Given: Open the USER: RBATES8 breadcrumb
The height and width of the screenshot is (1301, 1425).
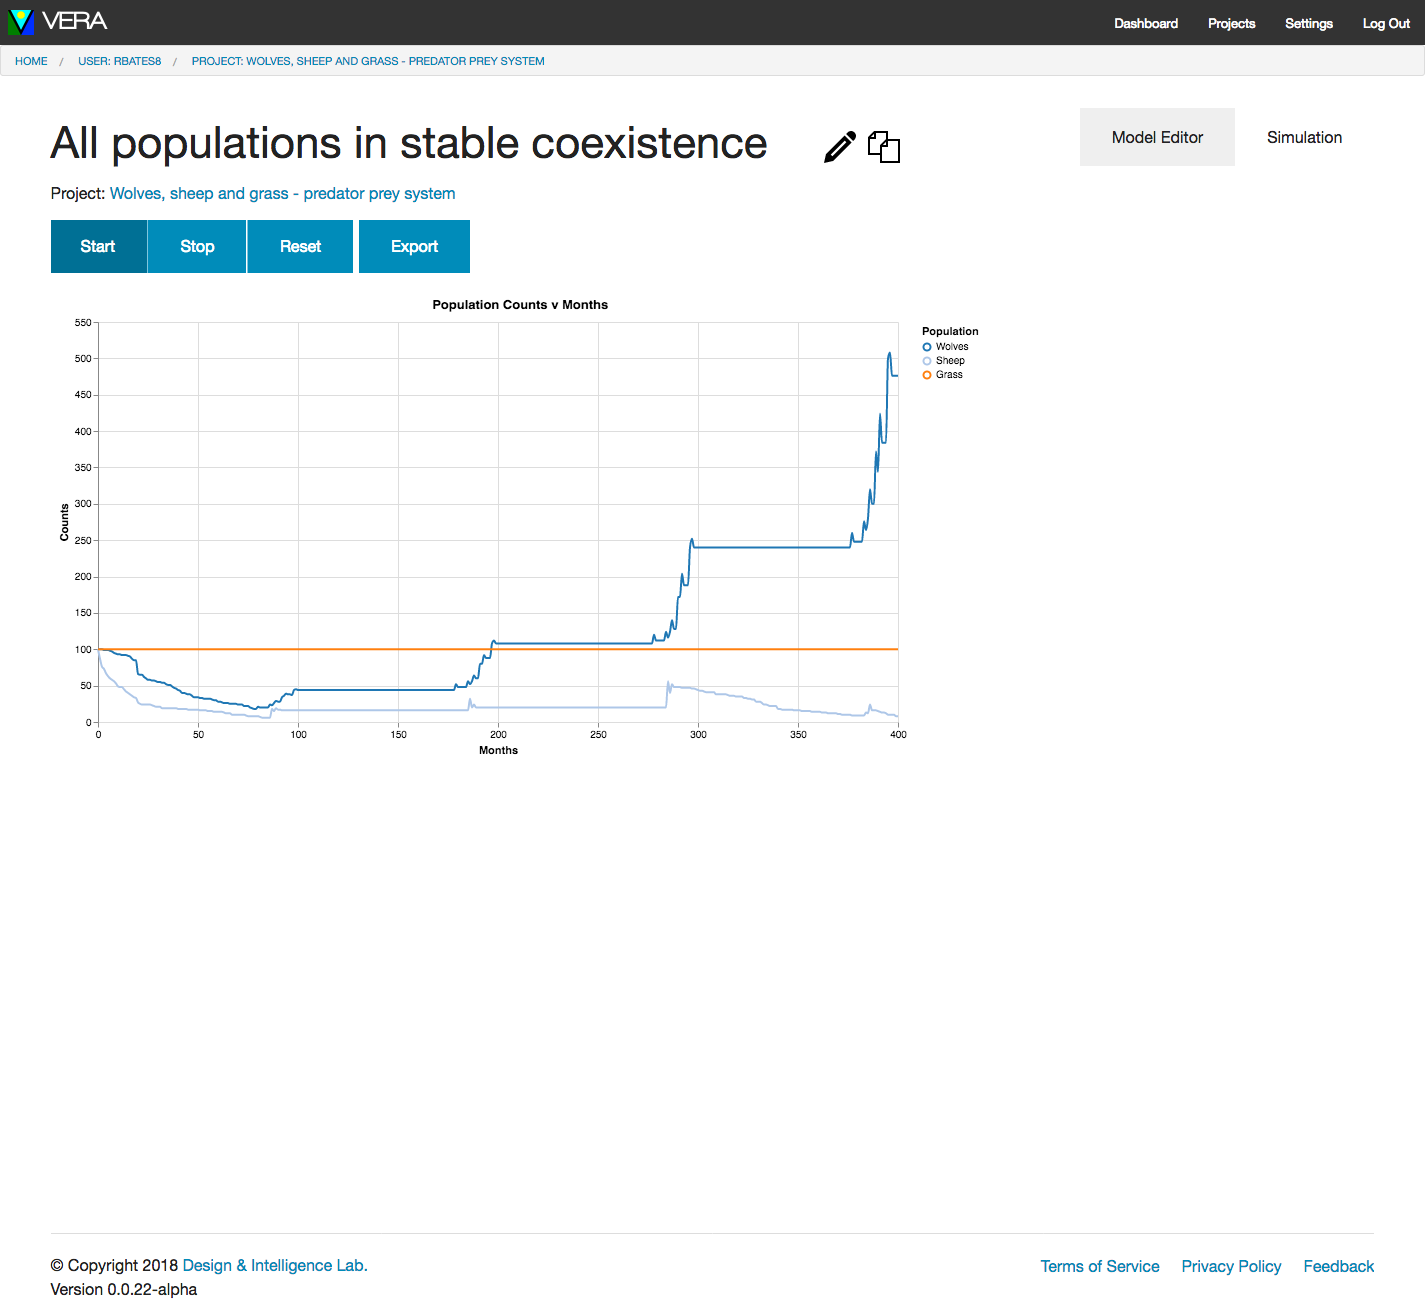Looking at the screenshot, I should 119,61.
